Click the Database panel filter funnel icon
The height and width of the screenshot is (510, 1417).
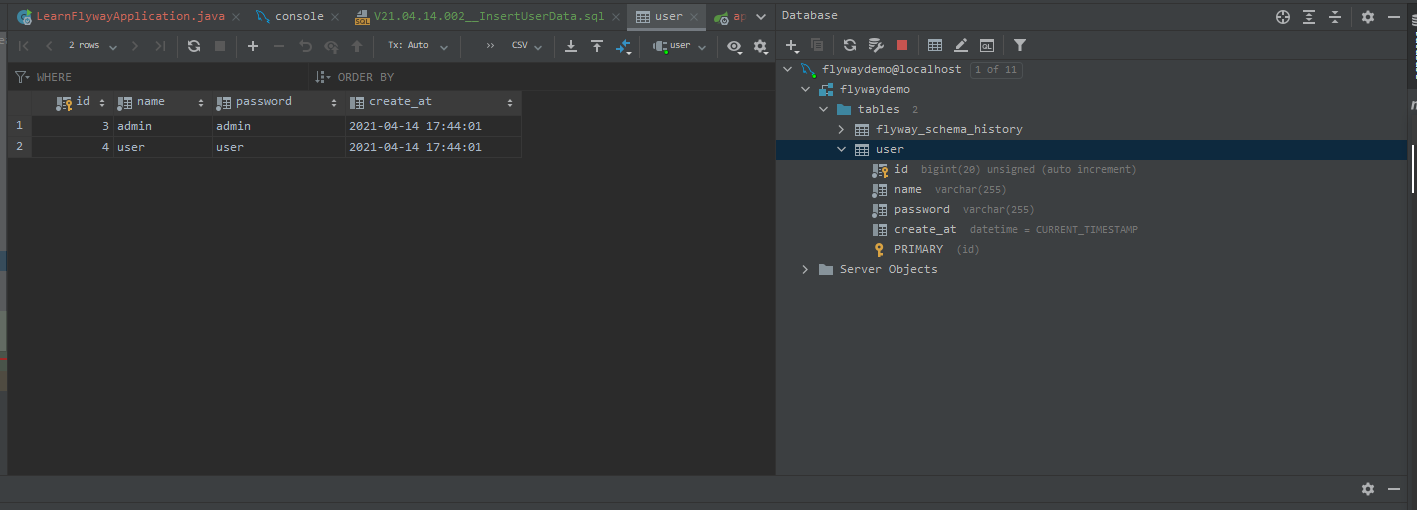click(1019, 45)
